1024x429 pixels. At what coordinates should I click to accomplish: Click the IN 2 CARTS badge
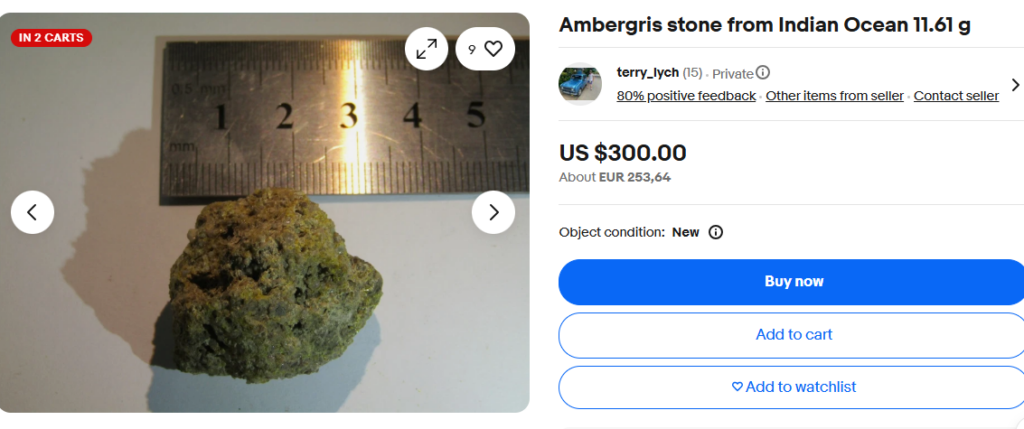pos(51,38)
